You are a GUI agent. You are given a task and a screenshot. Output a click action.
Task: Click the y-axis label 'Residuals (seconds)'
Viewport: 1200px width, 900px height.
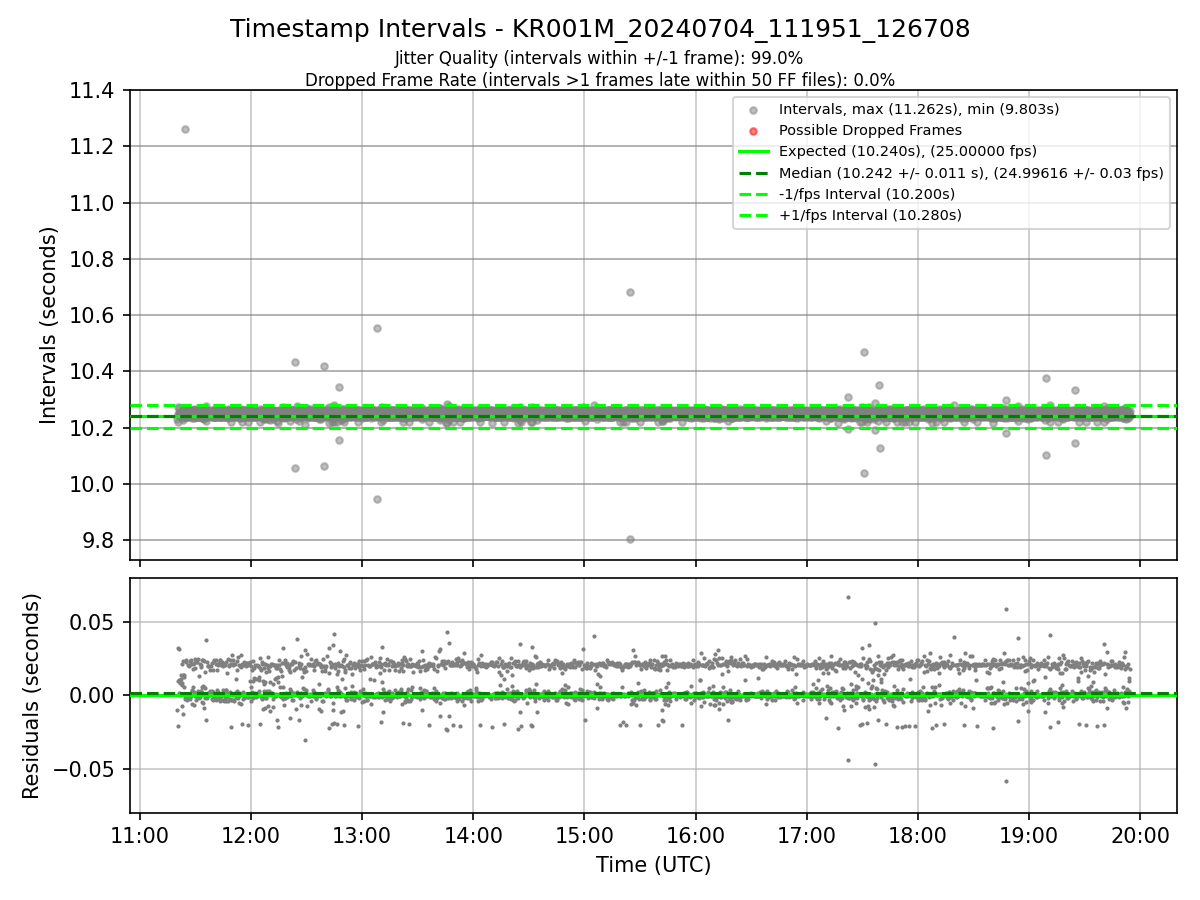31,696
